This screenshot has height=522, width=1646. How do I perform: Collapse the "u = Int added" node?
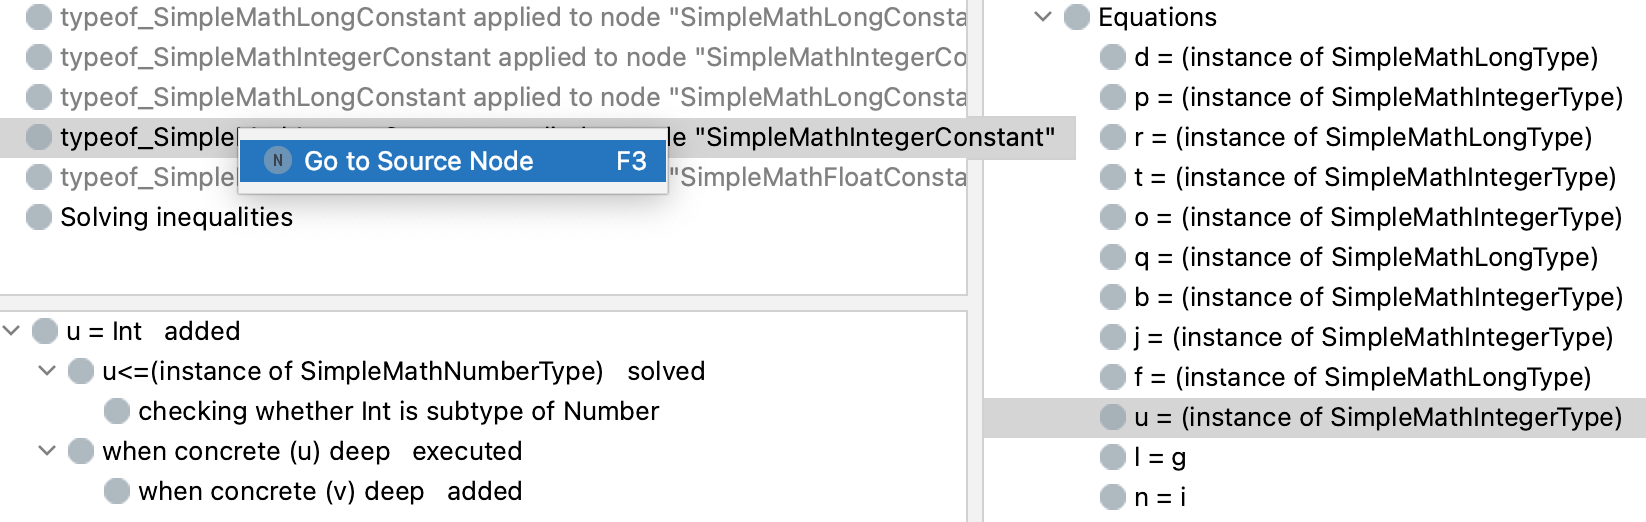coord(11,331)
